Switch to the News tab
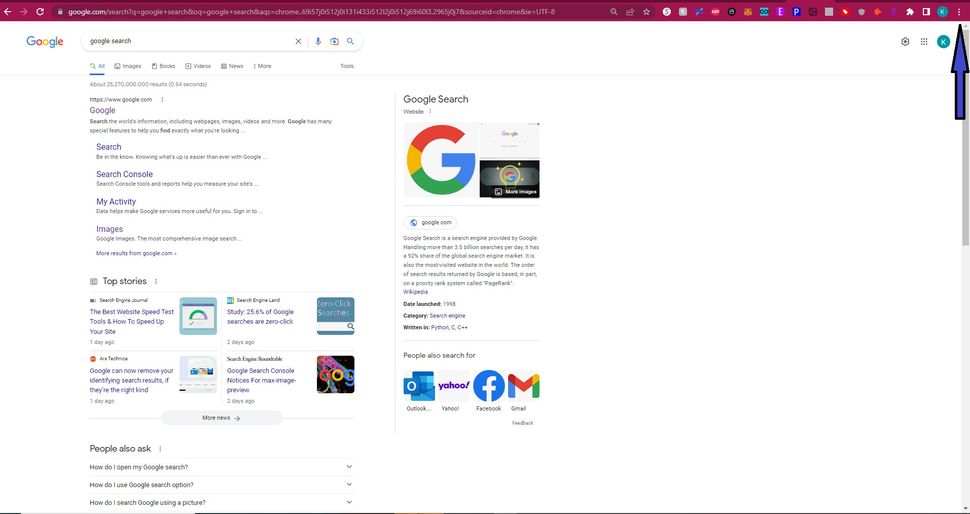 232,66
